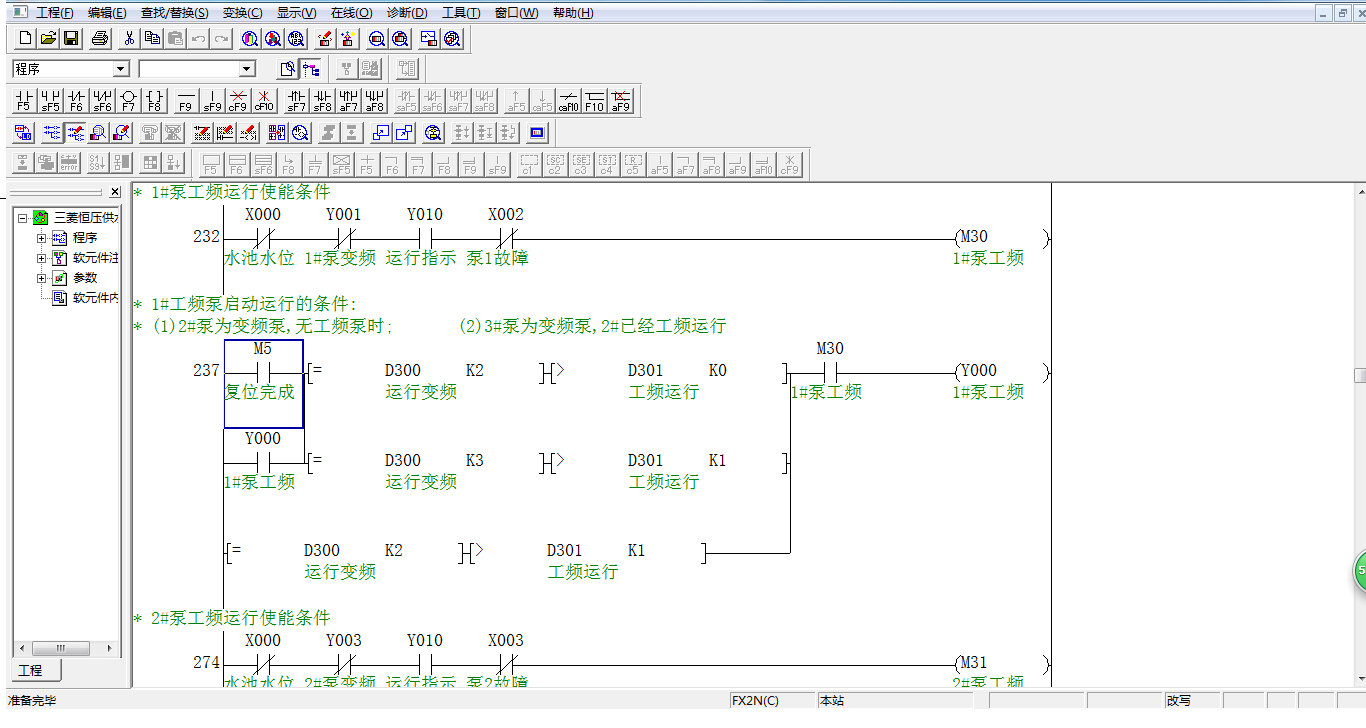Open a project with the folder icon
1366x728 pixels.
tap(48, 39)
